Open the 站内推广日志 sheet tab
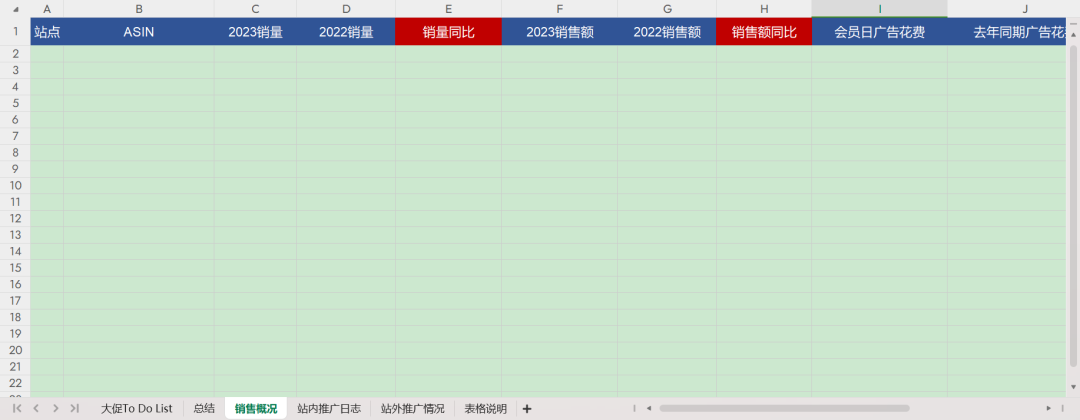This screenshot has width=1080, height=420. click(x=329, y=409)
